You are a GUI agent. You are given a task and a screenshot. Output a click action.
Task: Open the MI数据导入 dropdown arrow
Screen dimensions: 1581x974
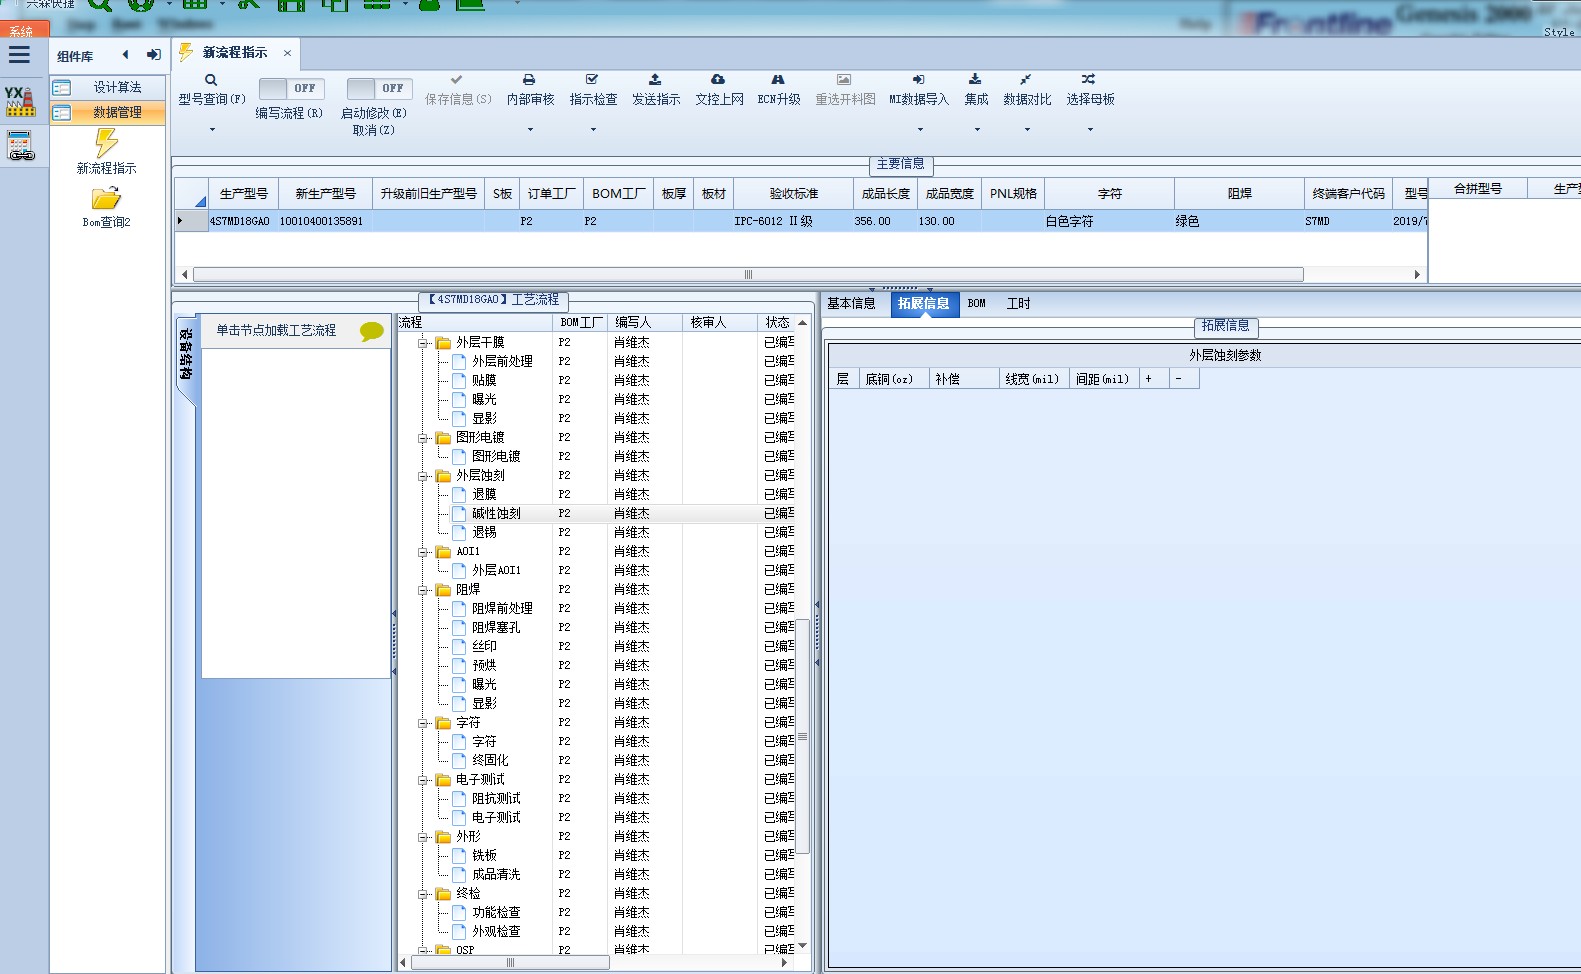tap(919, 130)
